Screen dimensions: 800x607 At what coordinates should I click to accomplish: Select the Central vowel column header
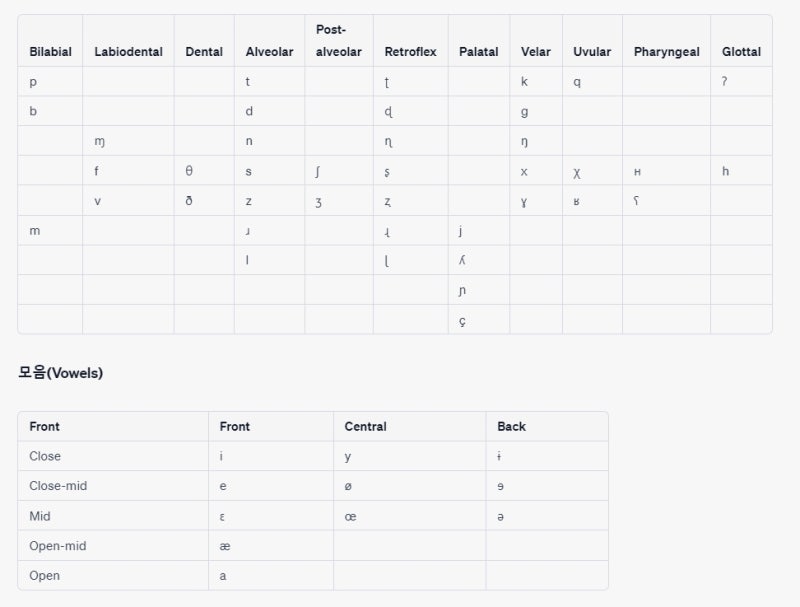pos(365,426)
